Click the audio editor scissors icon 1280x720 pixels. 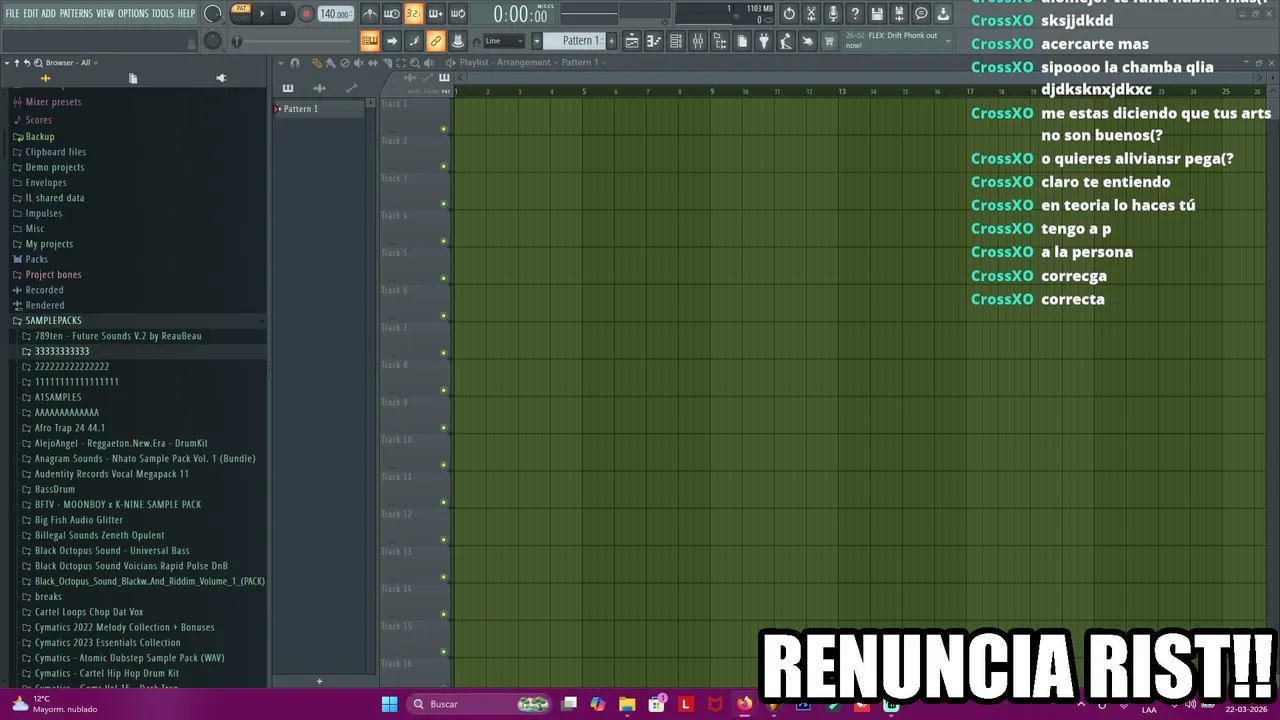(x=811, y=13)
